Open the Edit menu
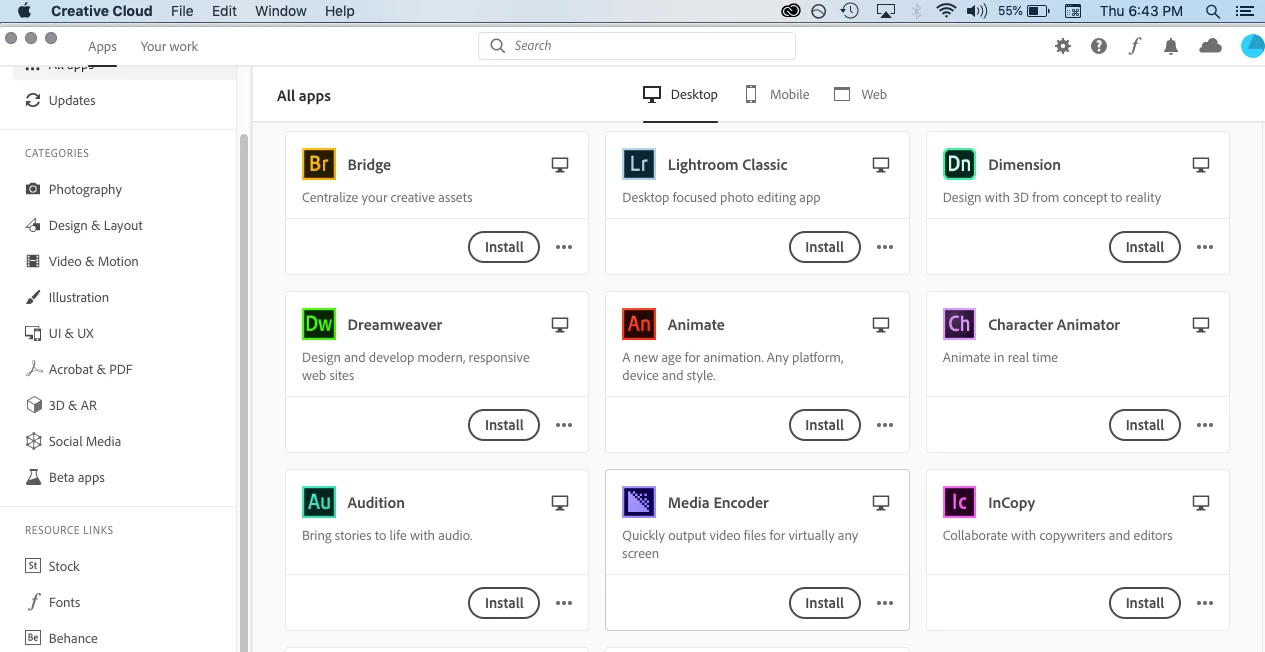This screenshot has height=652, width=1265. pos(225,11)
